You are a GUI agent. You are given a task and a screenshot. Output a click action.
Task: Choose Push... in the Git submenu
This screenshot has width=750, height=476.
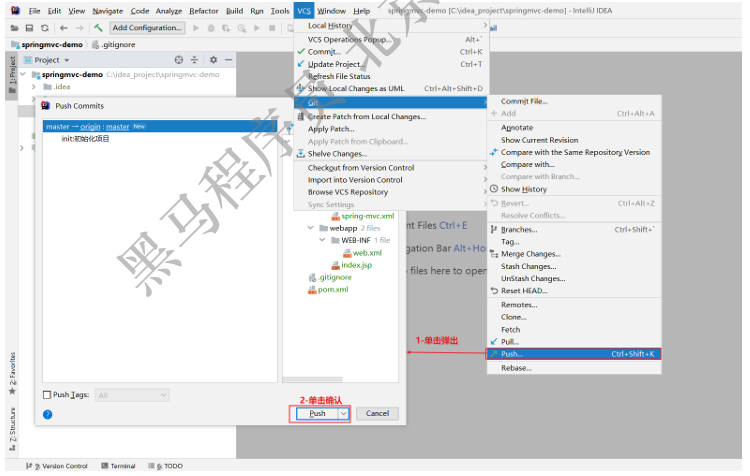pos(574,354)
